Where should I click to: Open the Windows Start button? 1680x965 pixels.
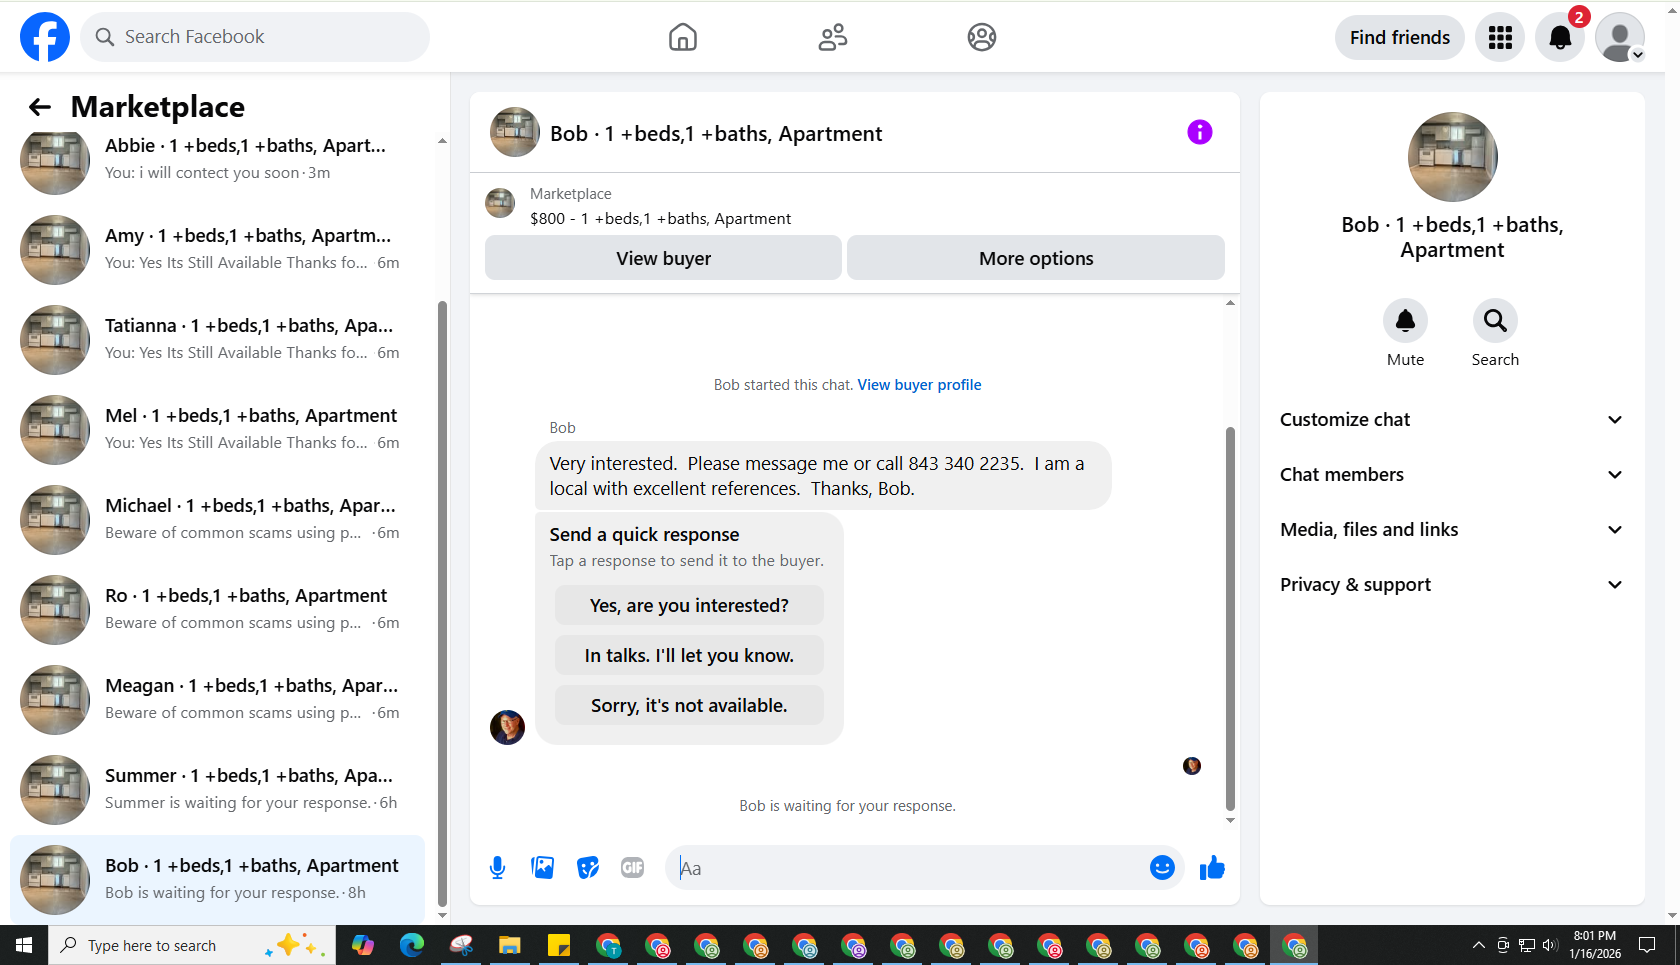point(24,945)
